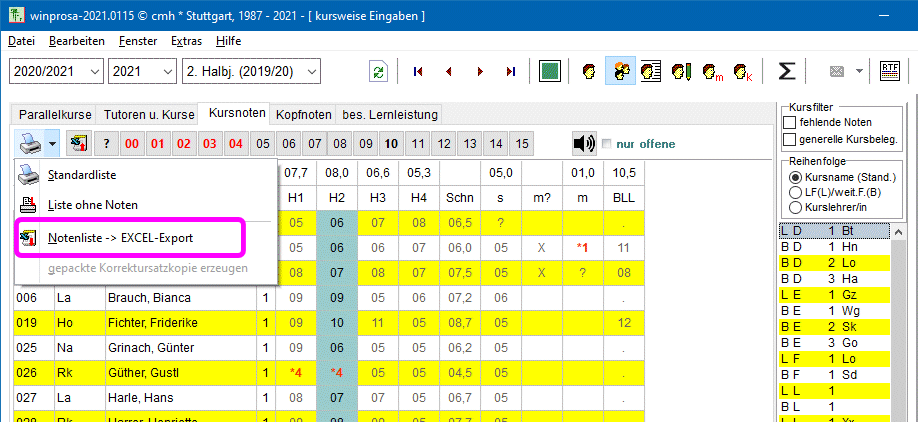The height and width of the screenshot is (422, 918).
Task: Switch to the Kopfnoten tab
Action: click(x=303, y=114)
